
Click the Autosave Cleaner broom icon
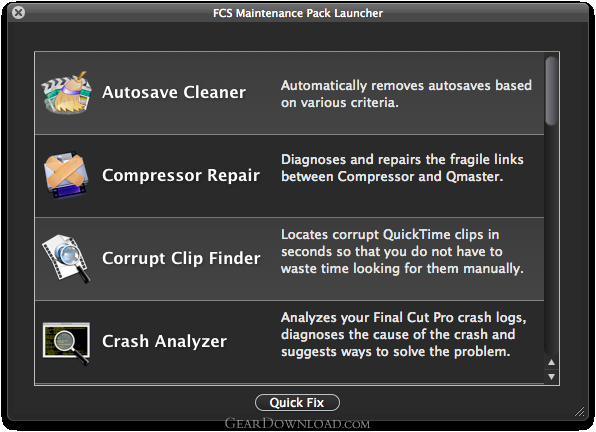(67, 93)
